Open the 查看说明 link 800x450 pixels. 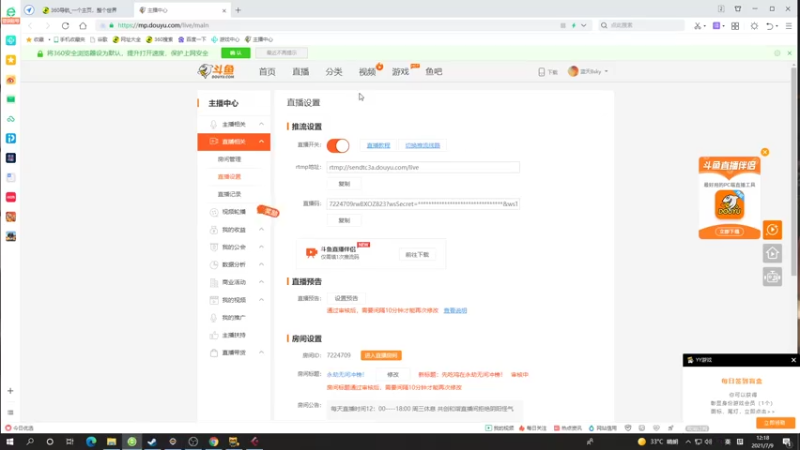coord(455,310)
